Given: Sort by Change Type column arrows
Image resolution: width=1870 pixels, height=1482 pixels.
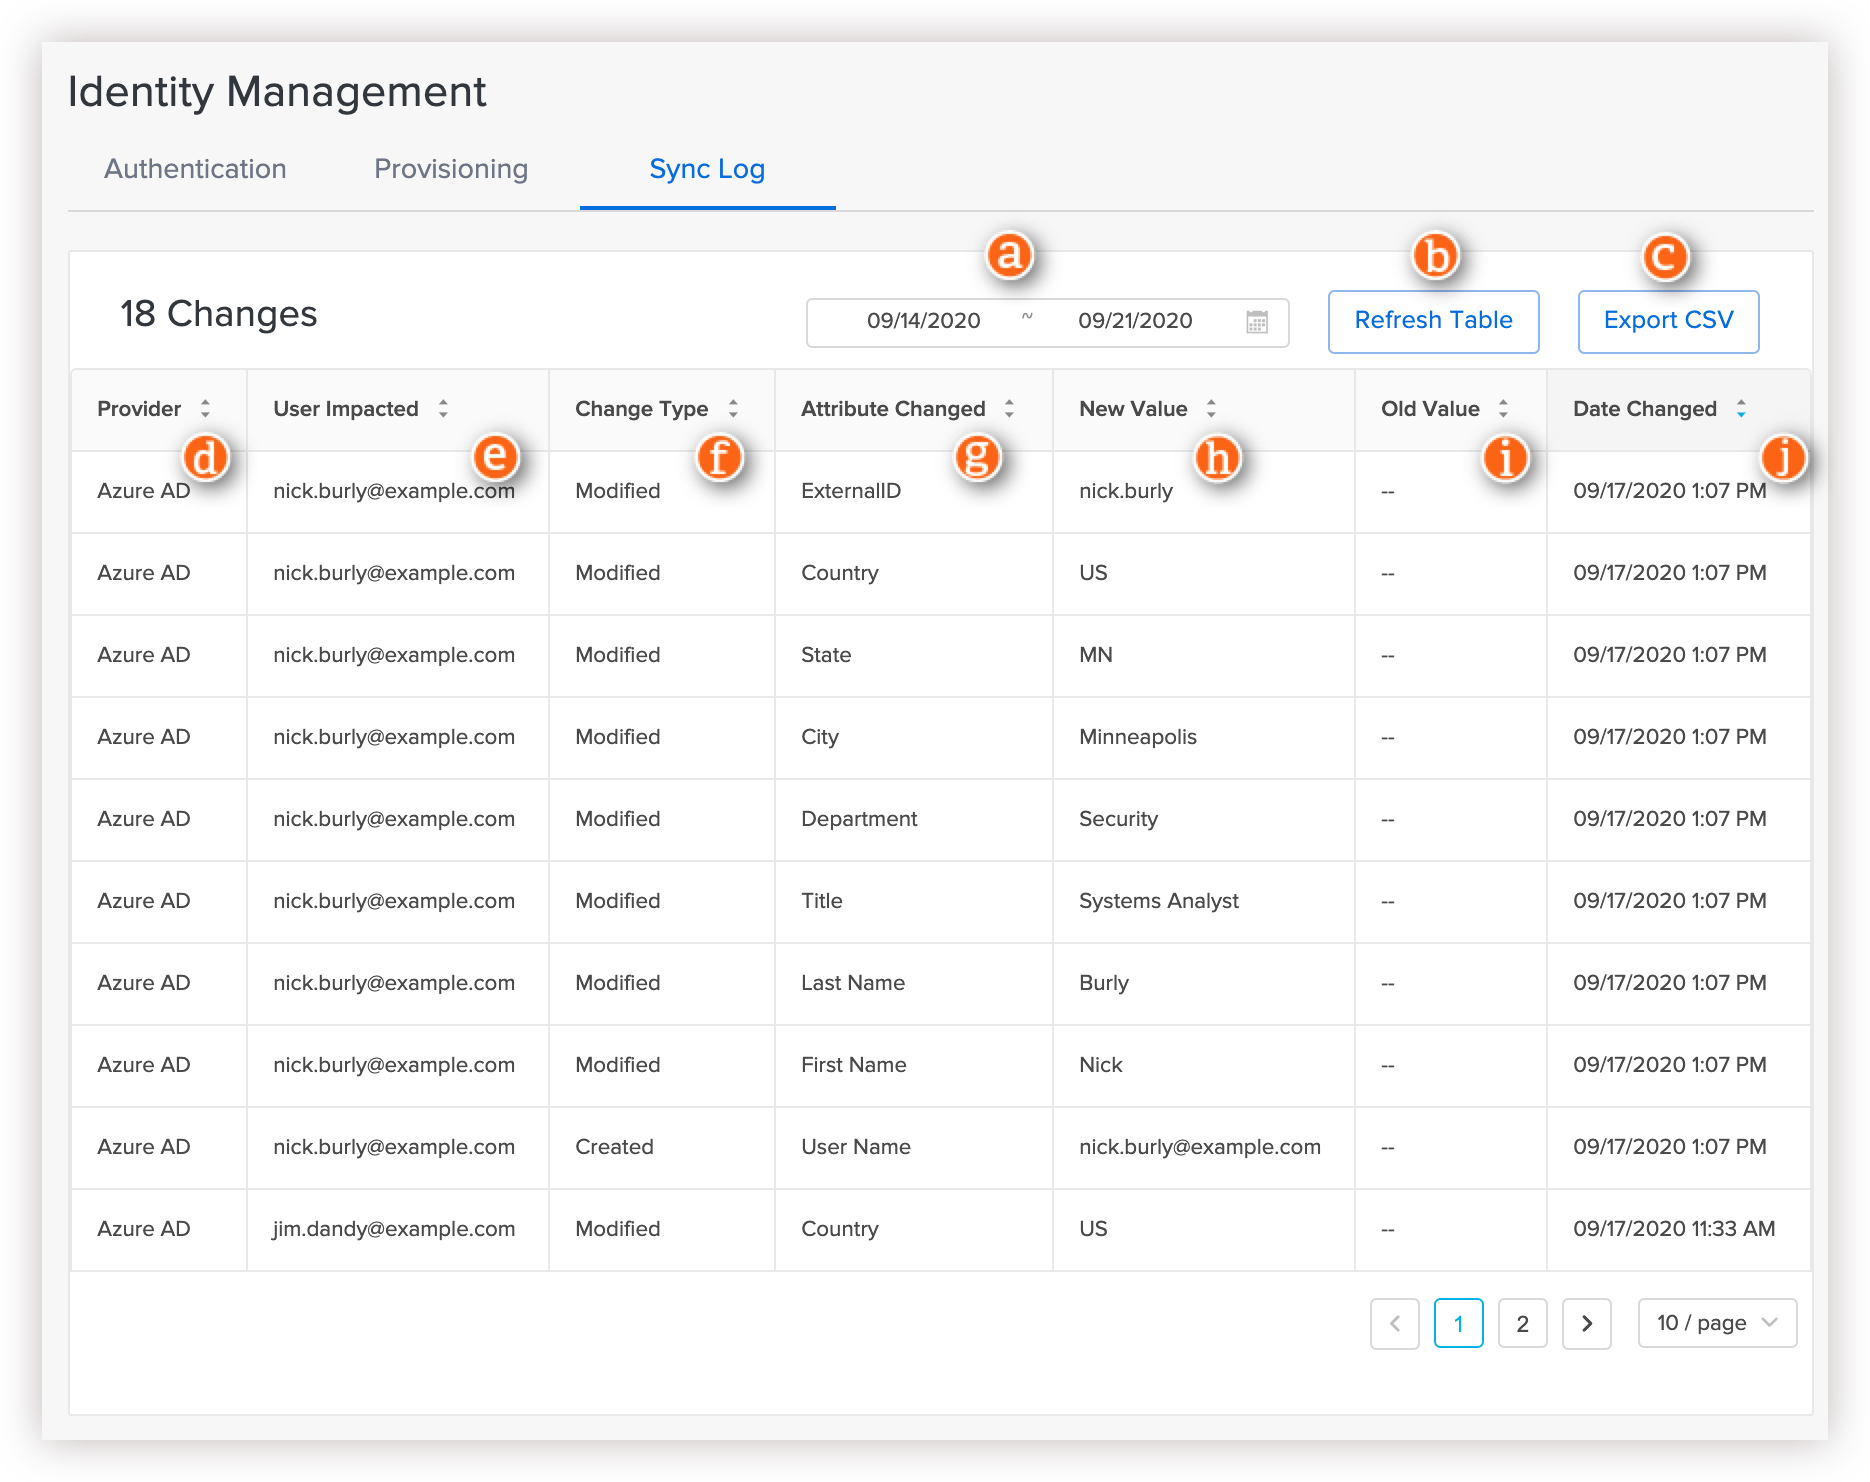Looking at the screenshot, I should click(733, 409).
